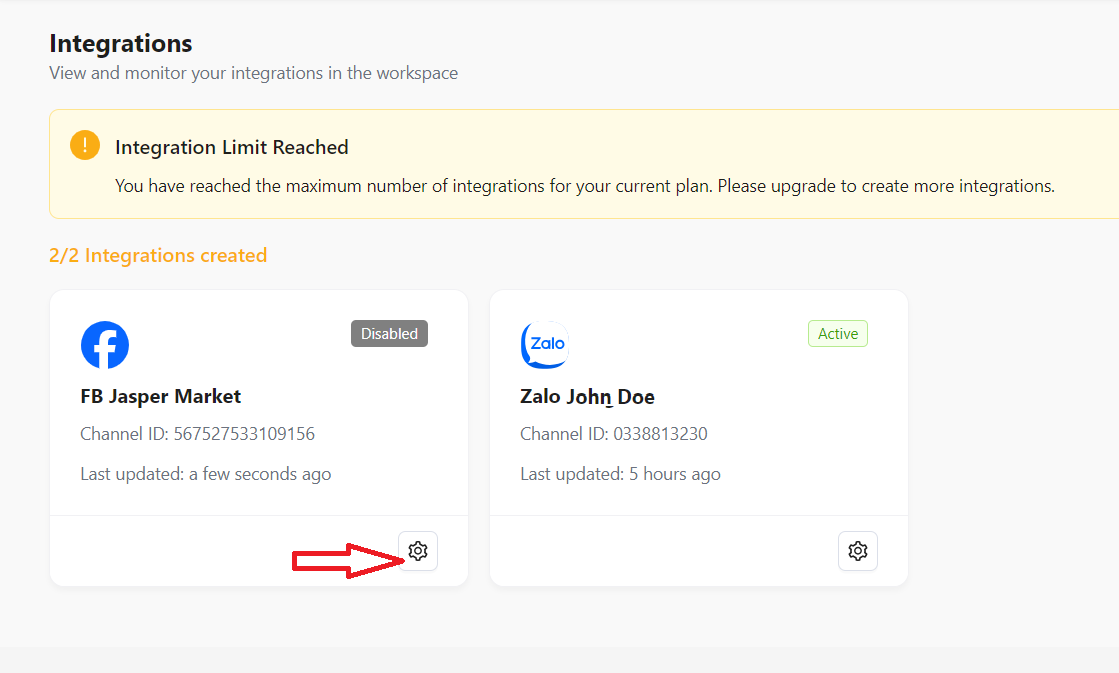Click Channel ID 567527533109156 text
Image resolution: width=1119 pixels, height=673 pixels.
[198, 434]
